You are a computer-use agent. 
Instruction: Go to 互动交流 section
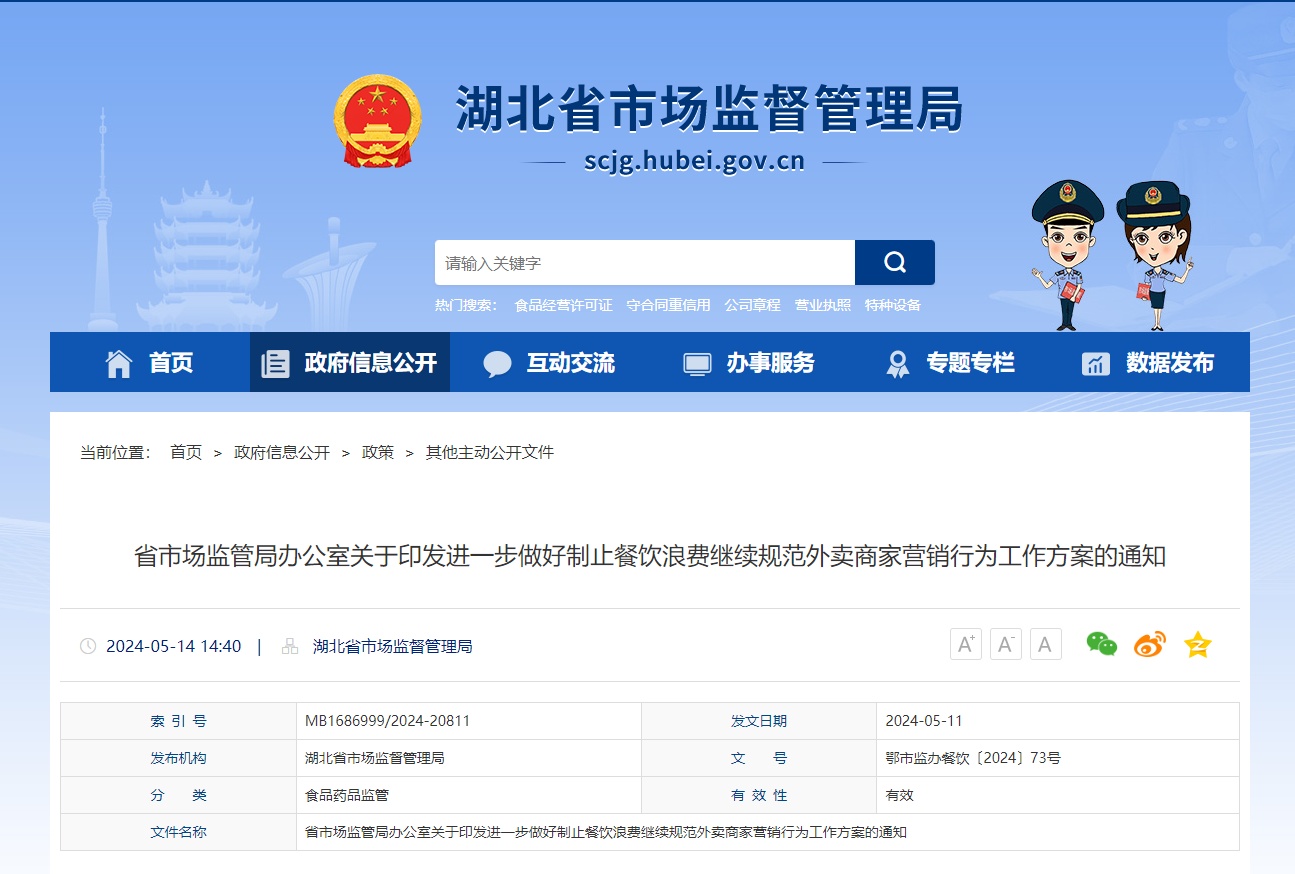point(550,363)
